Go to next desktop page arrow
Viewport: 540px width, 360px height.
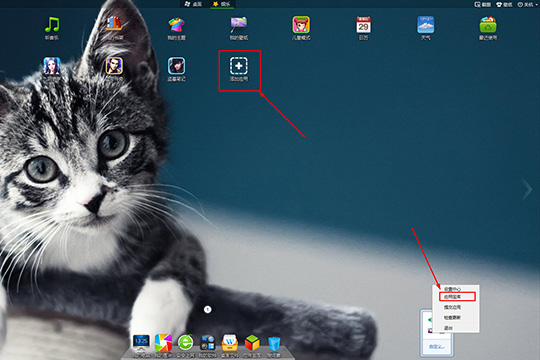[527, 189]
